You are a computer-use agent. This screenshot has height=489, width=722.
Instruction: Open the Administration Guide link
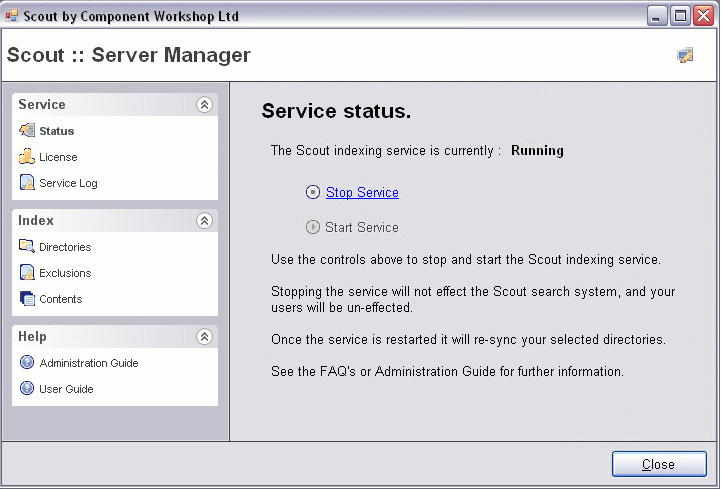pos(89,363)
